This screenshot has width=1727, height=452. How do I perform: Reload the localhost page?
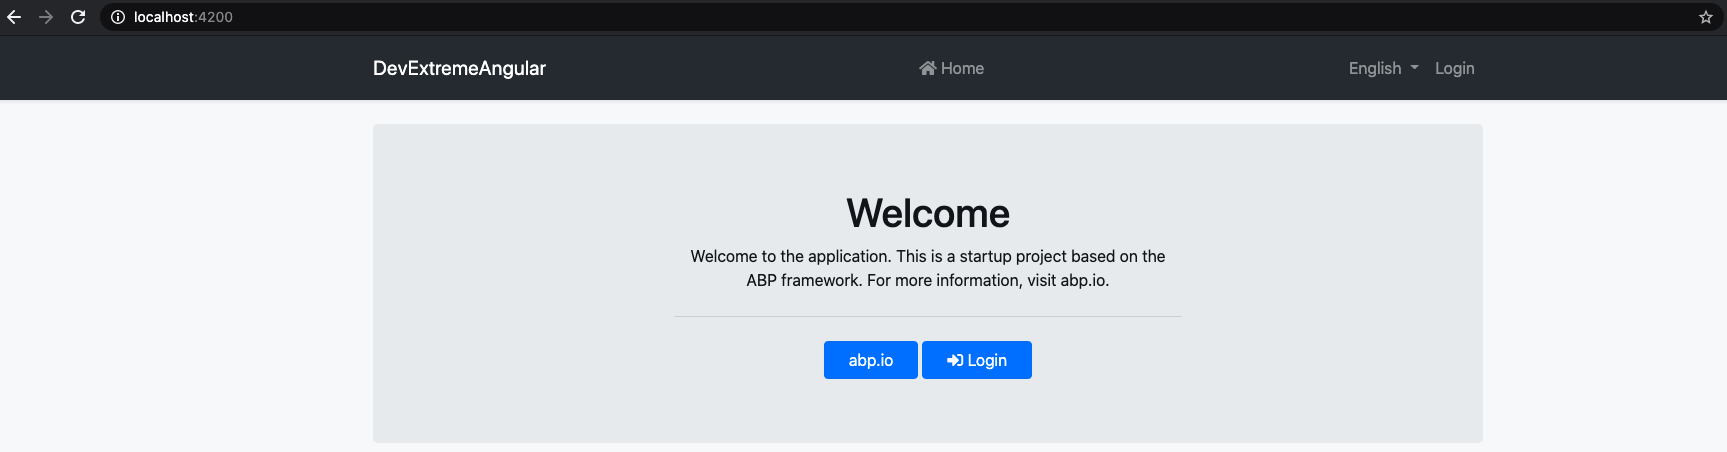point(78,17)
